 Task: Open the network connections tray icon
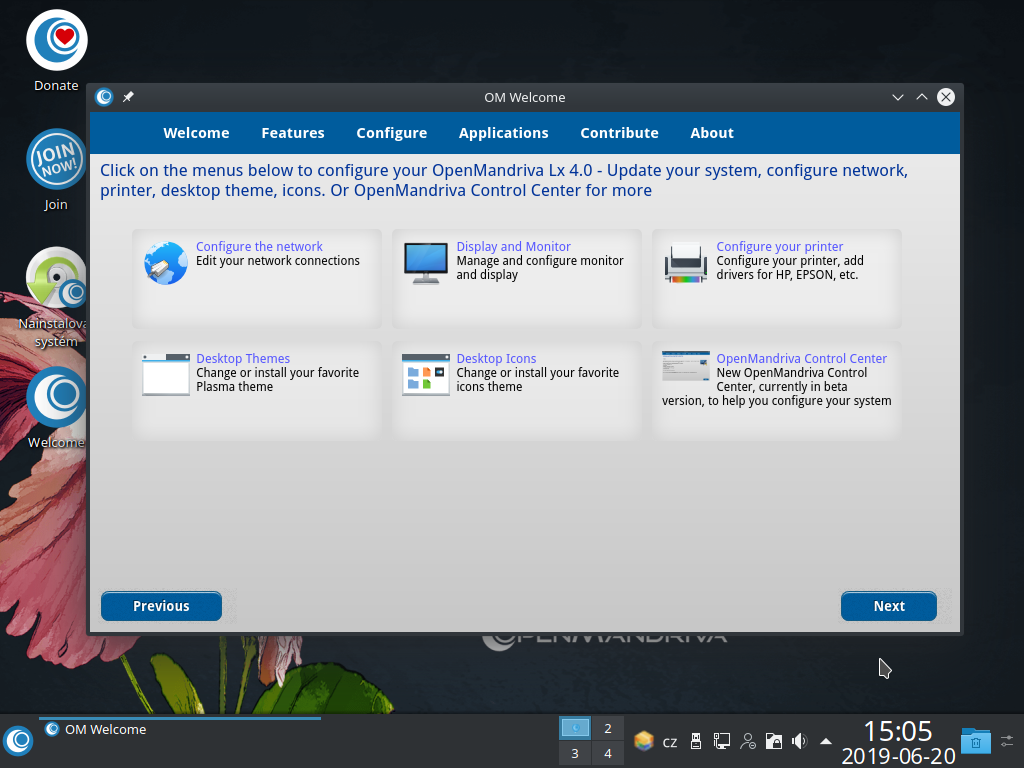click(x=722, y=741)
